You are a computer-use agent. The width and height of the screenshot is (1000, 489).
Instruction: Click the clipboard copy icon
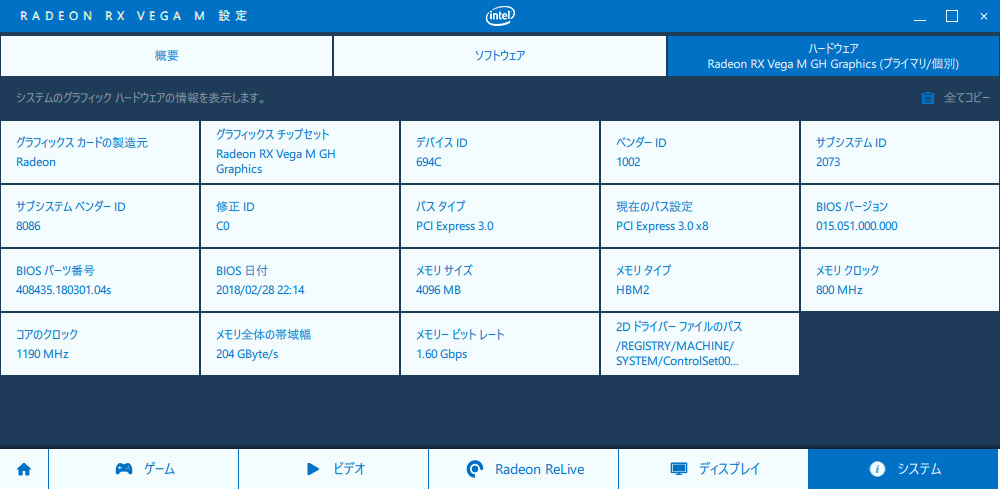[928, 98]
